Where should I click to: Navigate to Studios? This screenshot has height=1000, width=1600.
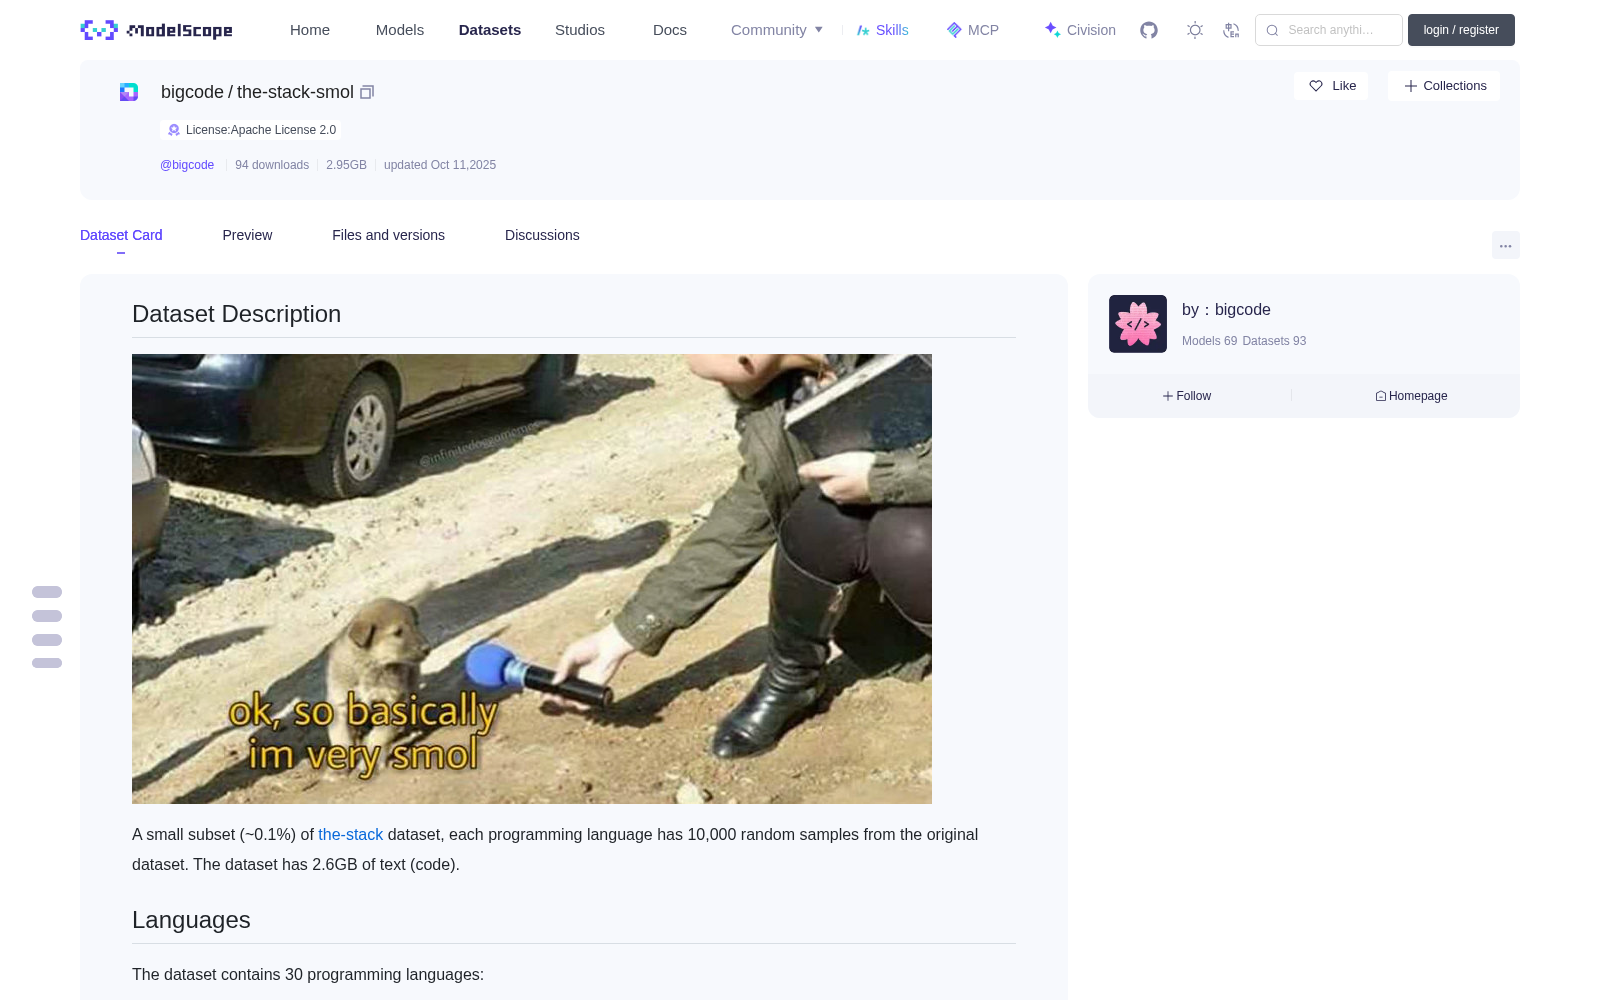point(580,30)
